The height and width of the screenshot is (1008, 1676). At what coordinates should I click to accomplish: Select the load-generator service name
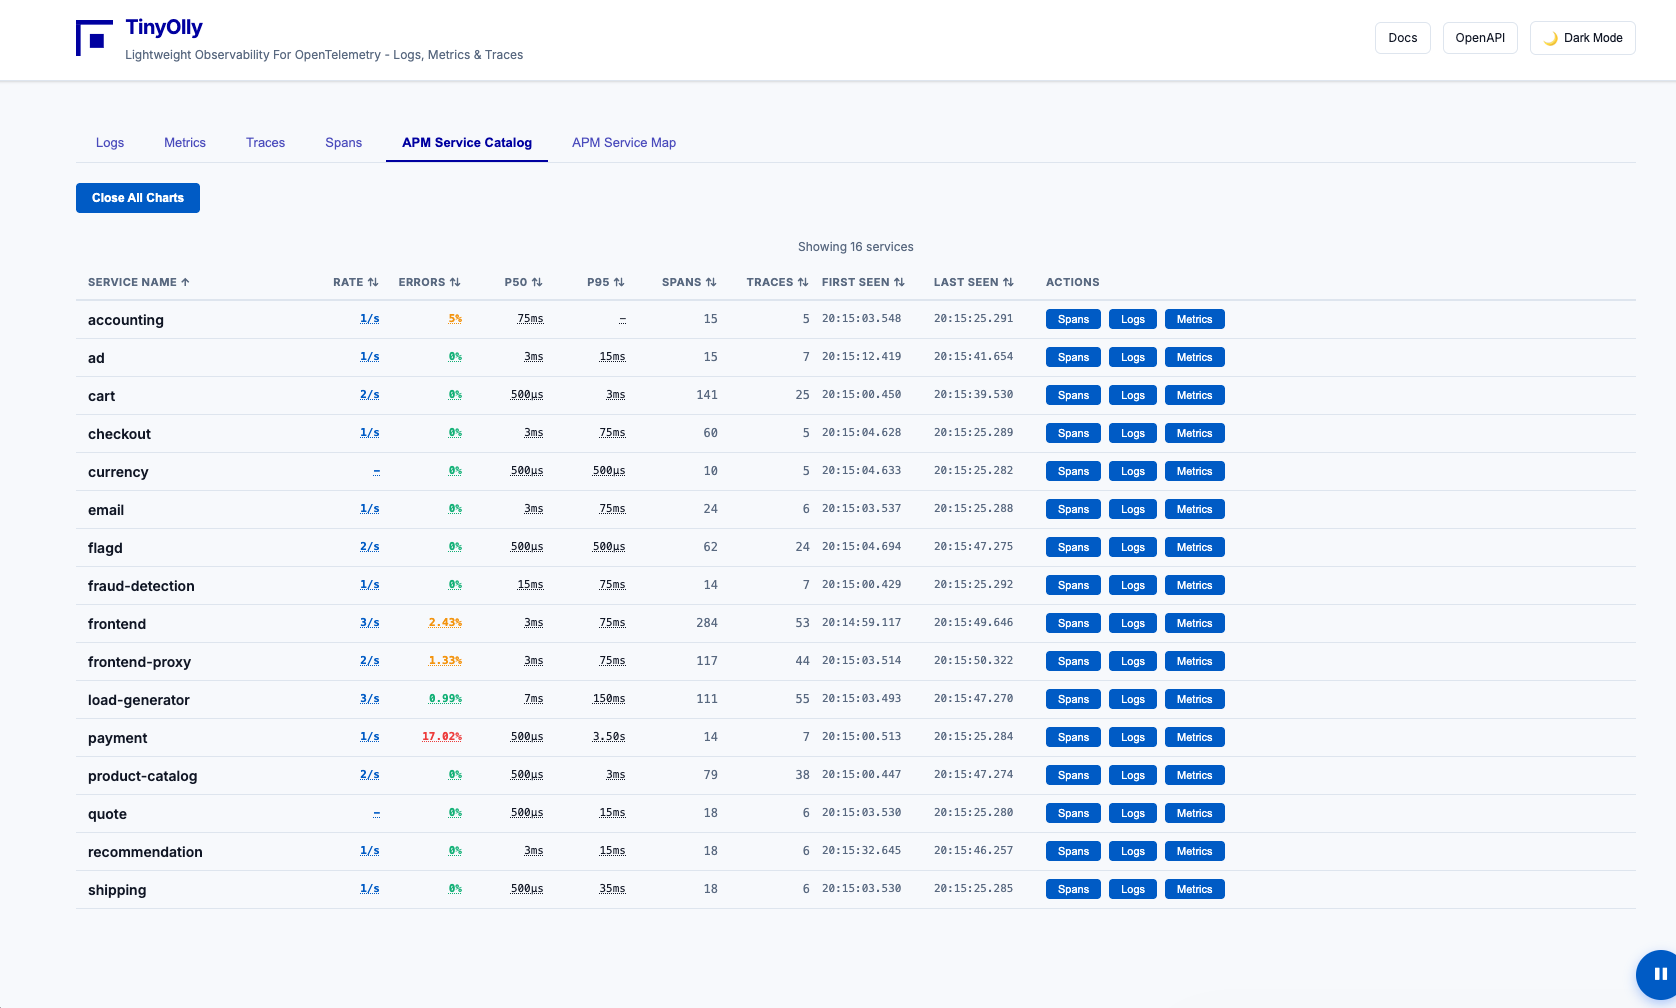tap(139, 700)
